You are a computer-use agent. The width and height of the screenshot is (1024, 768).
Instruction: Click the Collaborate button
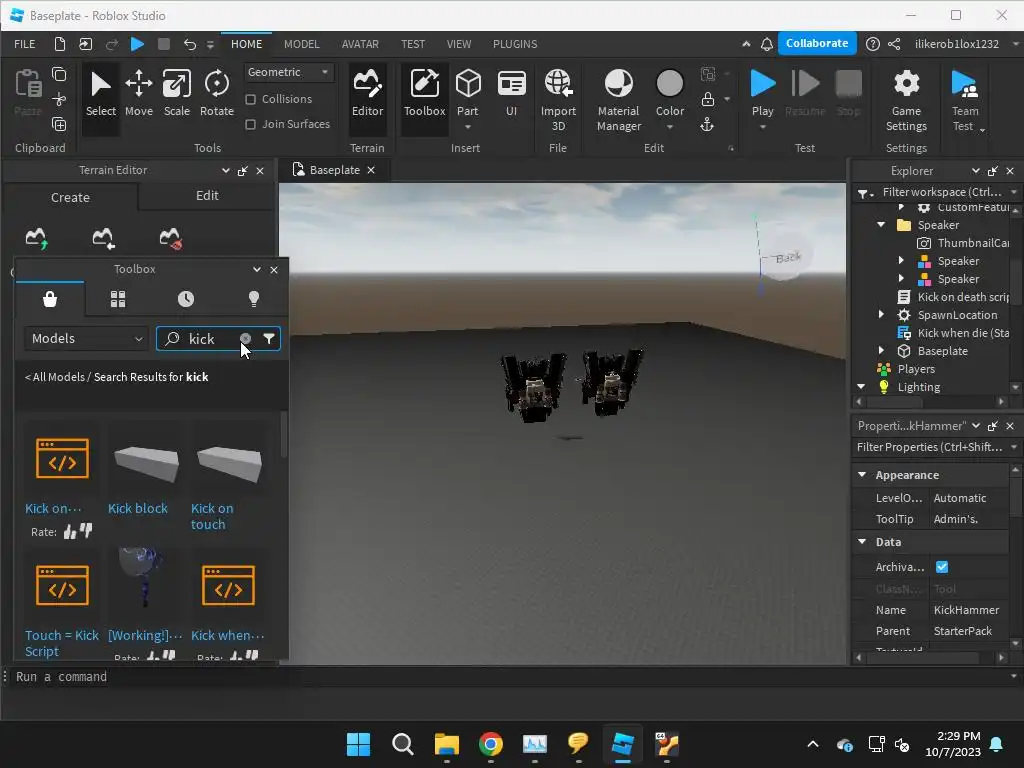pyautogui.click(x=817, y=43)
